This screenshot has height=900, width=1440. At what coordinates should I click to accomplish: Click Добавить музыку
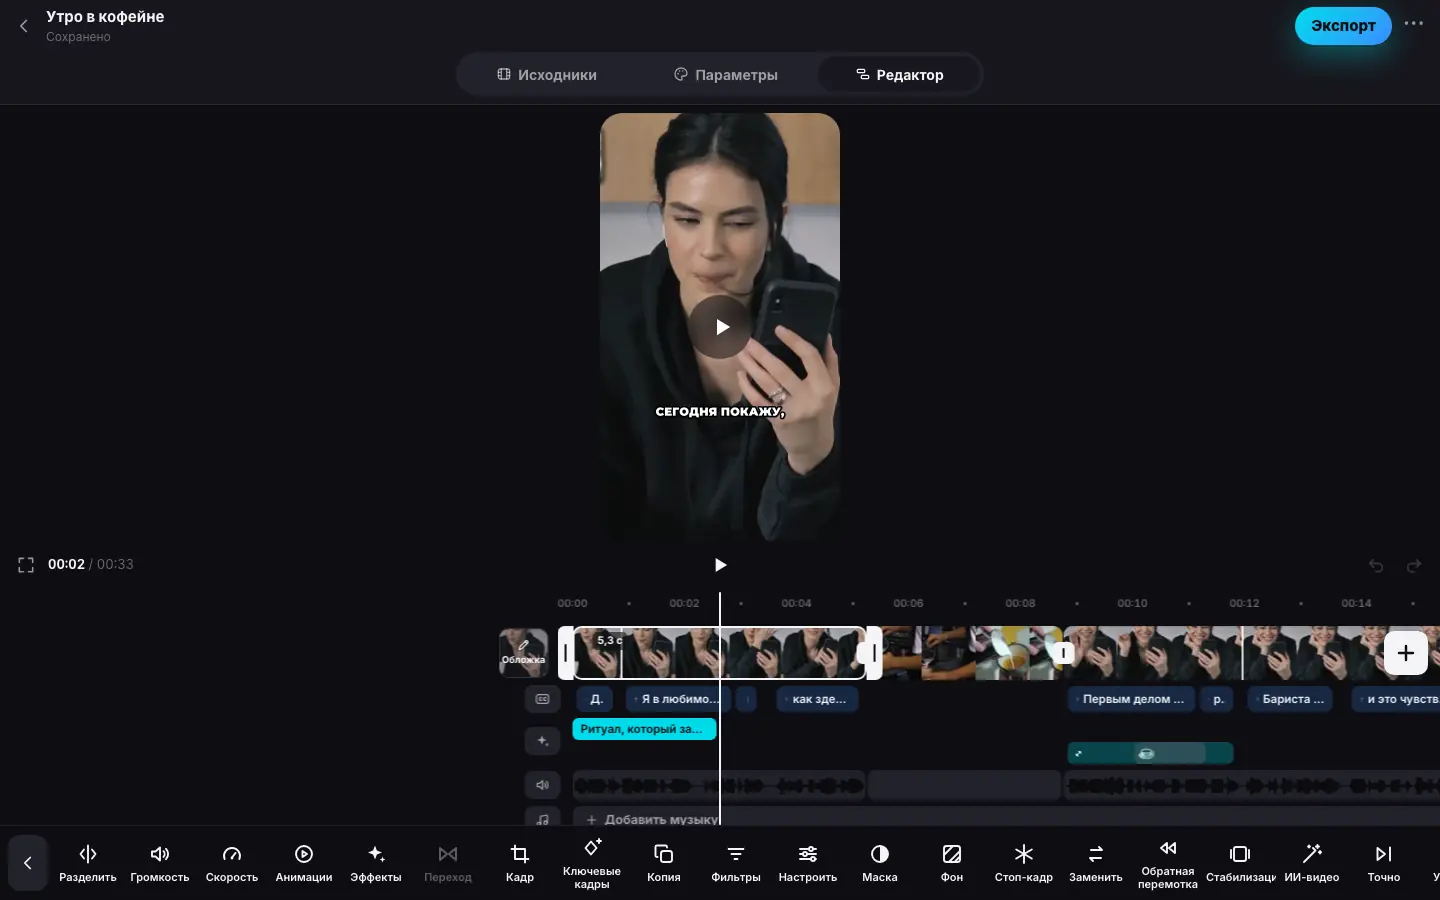click(652, 819)
